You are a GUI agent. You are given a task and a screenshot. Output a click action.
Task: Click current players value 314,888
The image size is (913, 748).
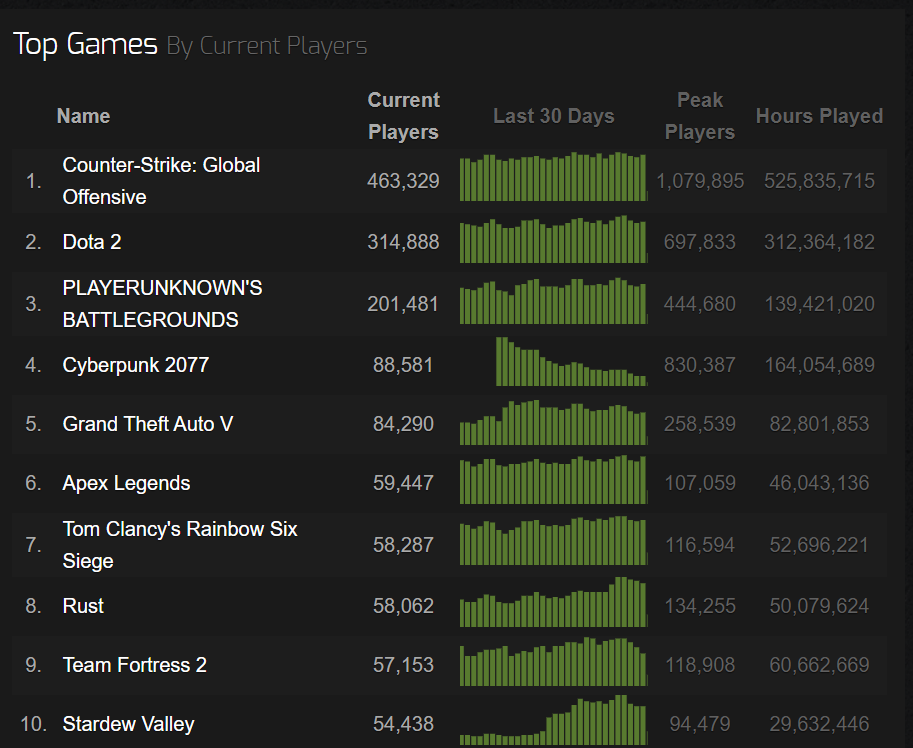click(x=403, y=242)
